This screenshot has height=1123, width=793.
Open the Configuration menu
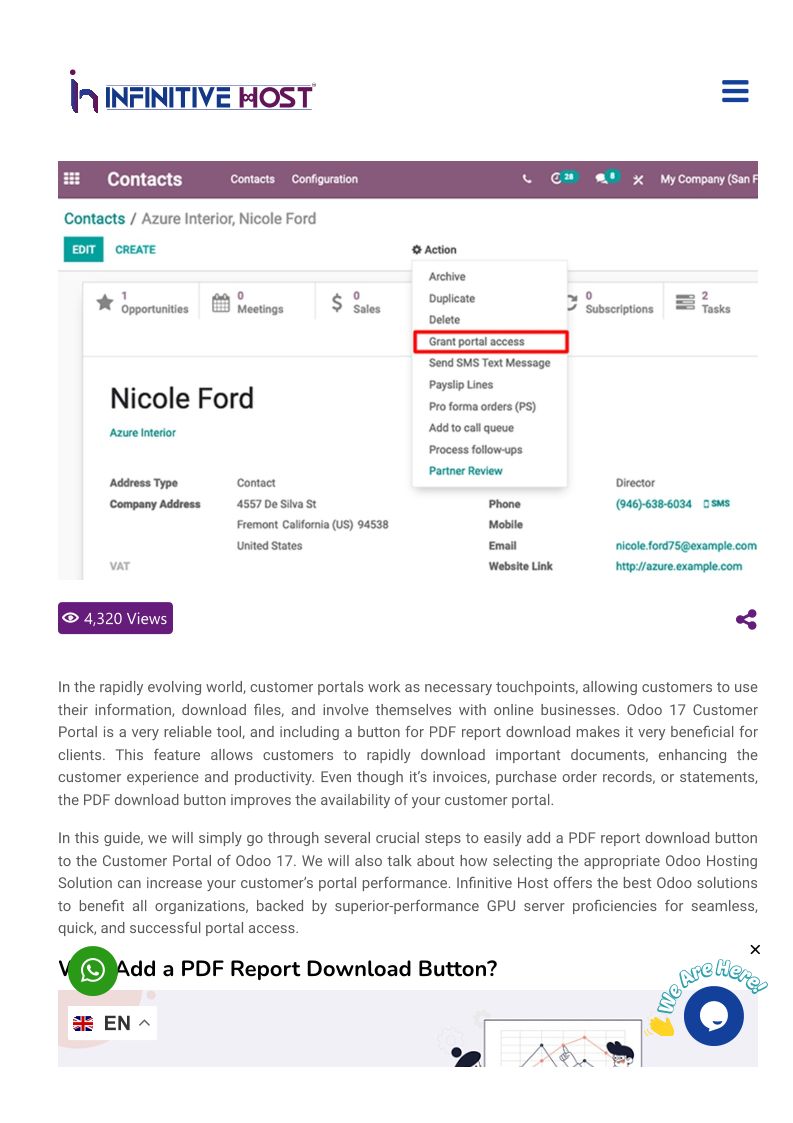point(324,179)
